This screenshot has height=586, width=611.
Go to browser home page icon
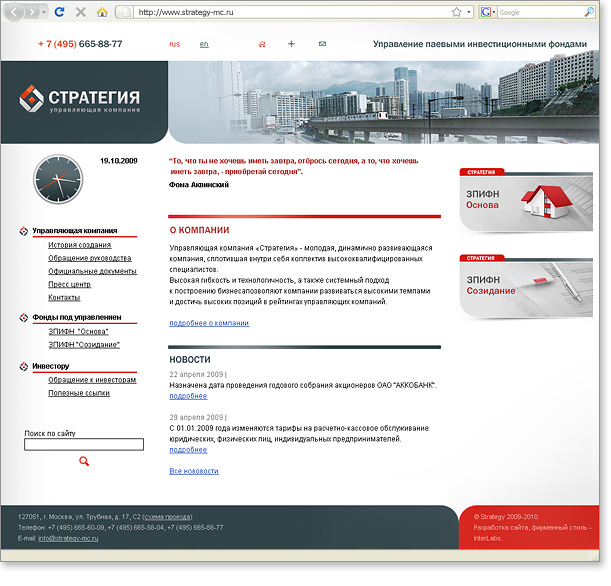(102, 12)
